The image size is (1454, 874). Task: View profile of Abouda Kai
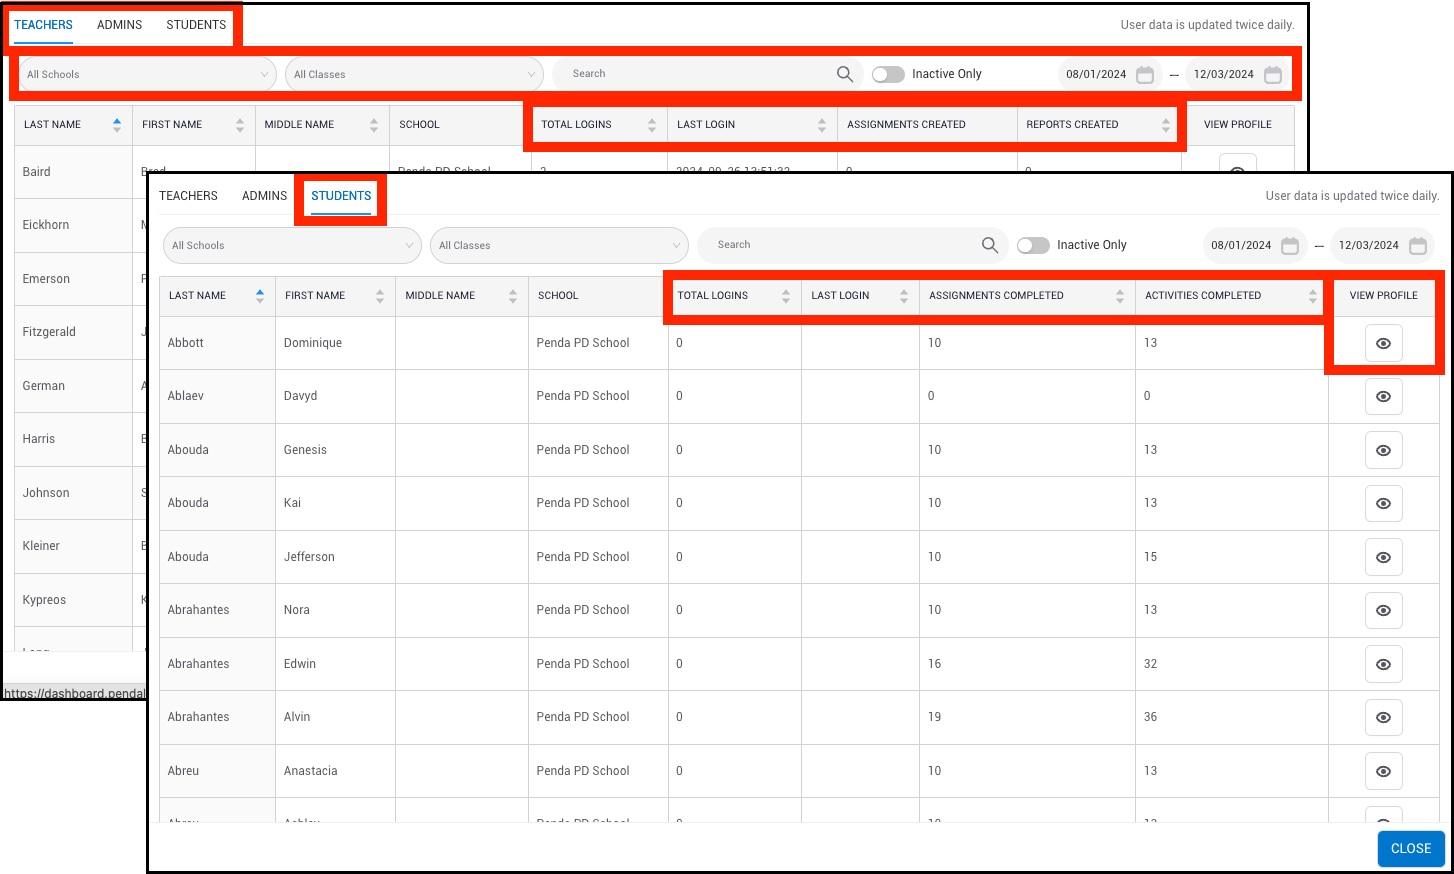tap(1383, 503)
